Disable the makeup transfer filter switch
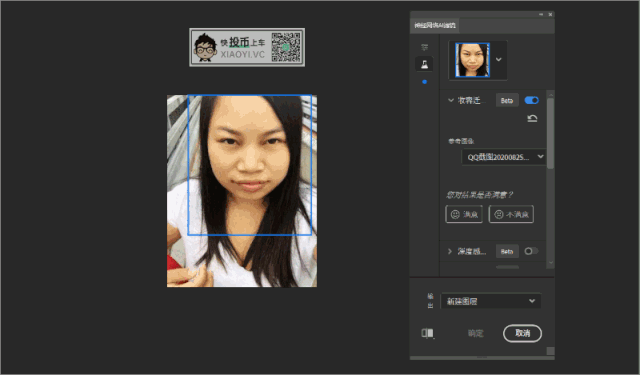Screen dimensions: 640x375 531,100
